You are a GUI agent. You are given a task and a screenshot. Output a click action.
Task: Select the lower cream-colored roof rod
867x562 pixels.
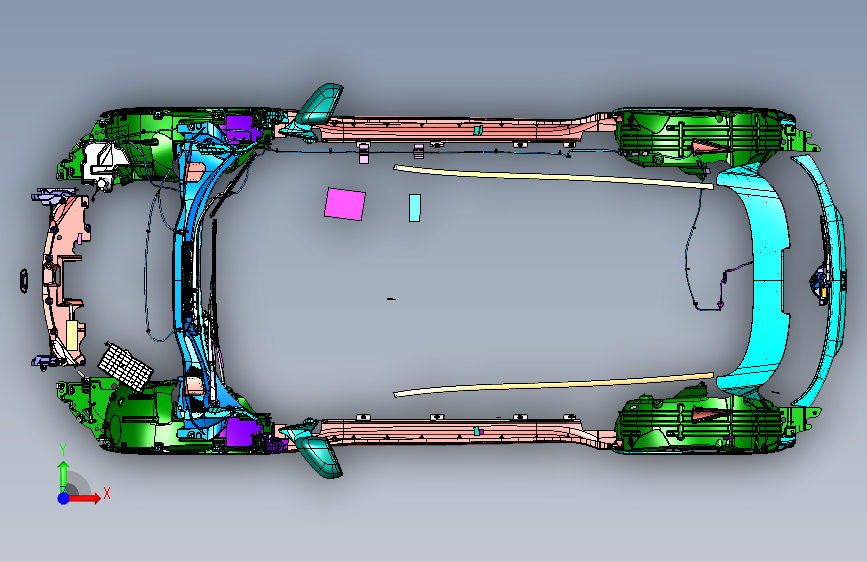(553, 384)
